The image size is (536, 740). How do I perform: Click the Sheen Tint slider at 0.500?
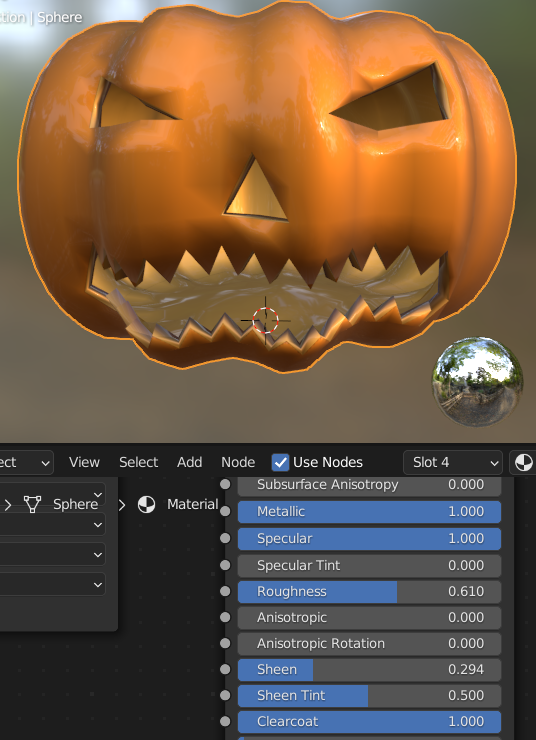click(369, 695)
